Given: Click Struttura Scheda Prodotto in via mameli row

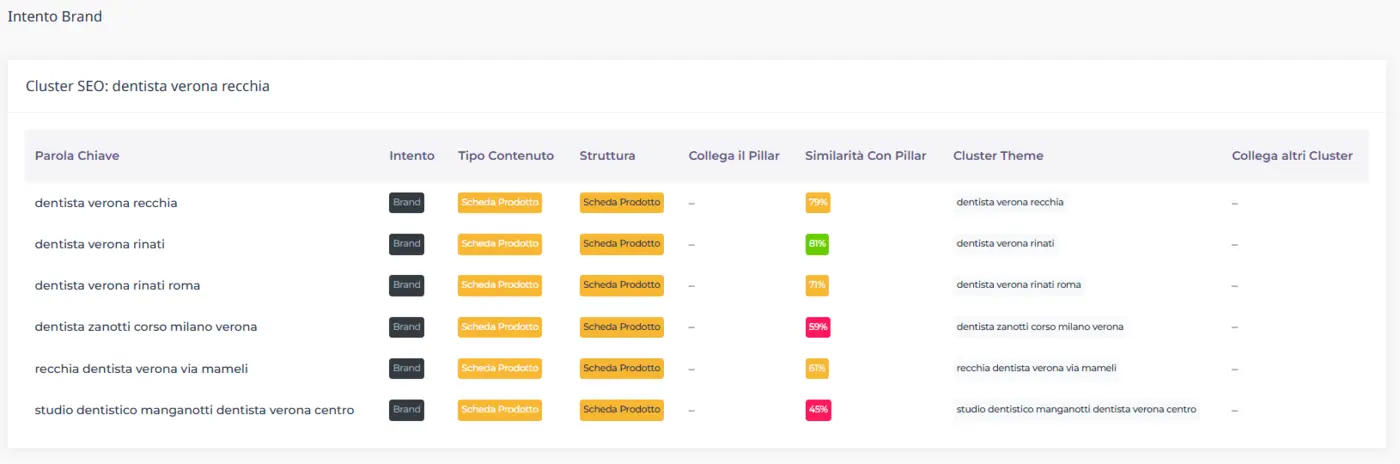Looking at the screenshot, I should (622, 368).
